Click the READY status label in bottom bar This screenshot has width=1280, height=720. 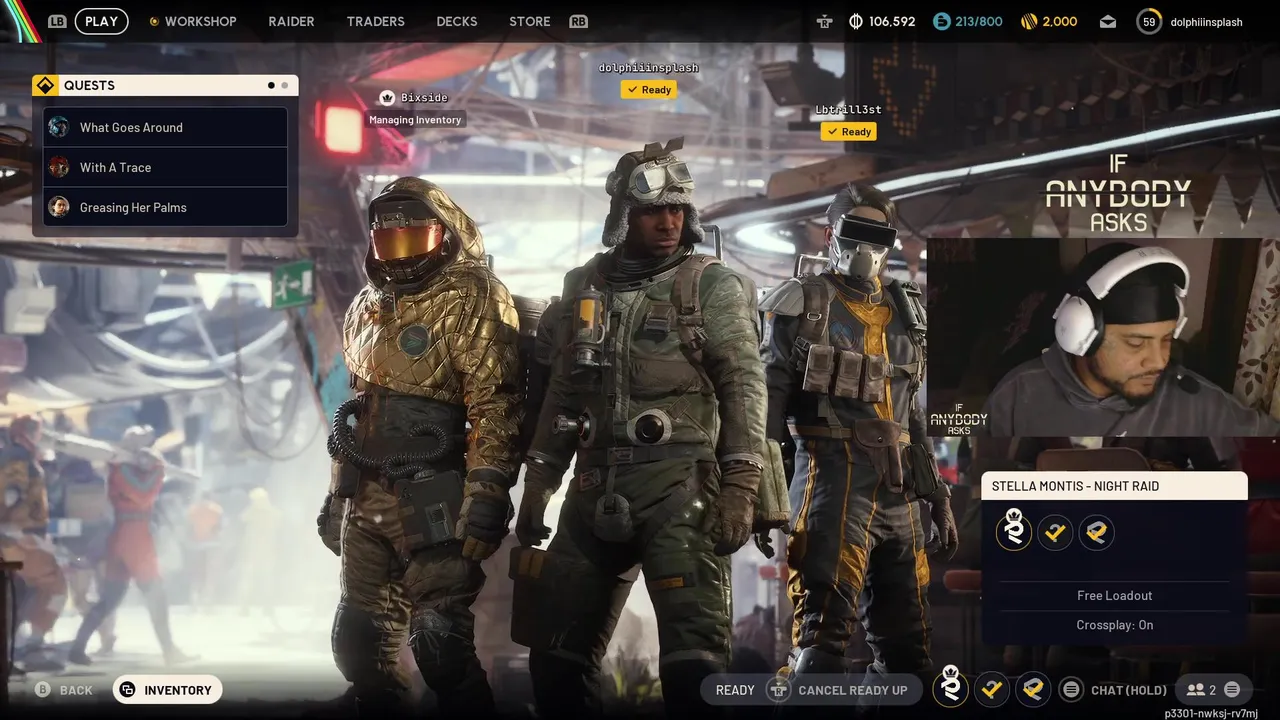coord(735,690)
